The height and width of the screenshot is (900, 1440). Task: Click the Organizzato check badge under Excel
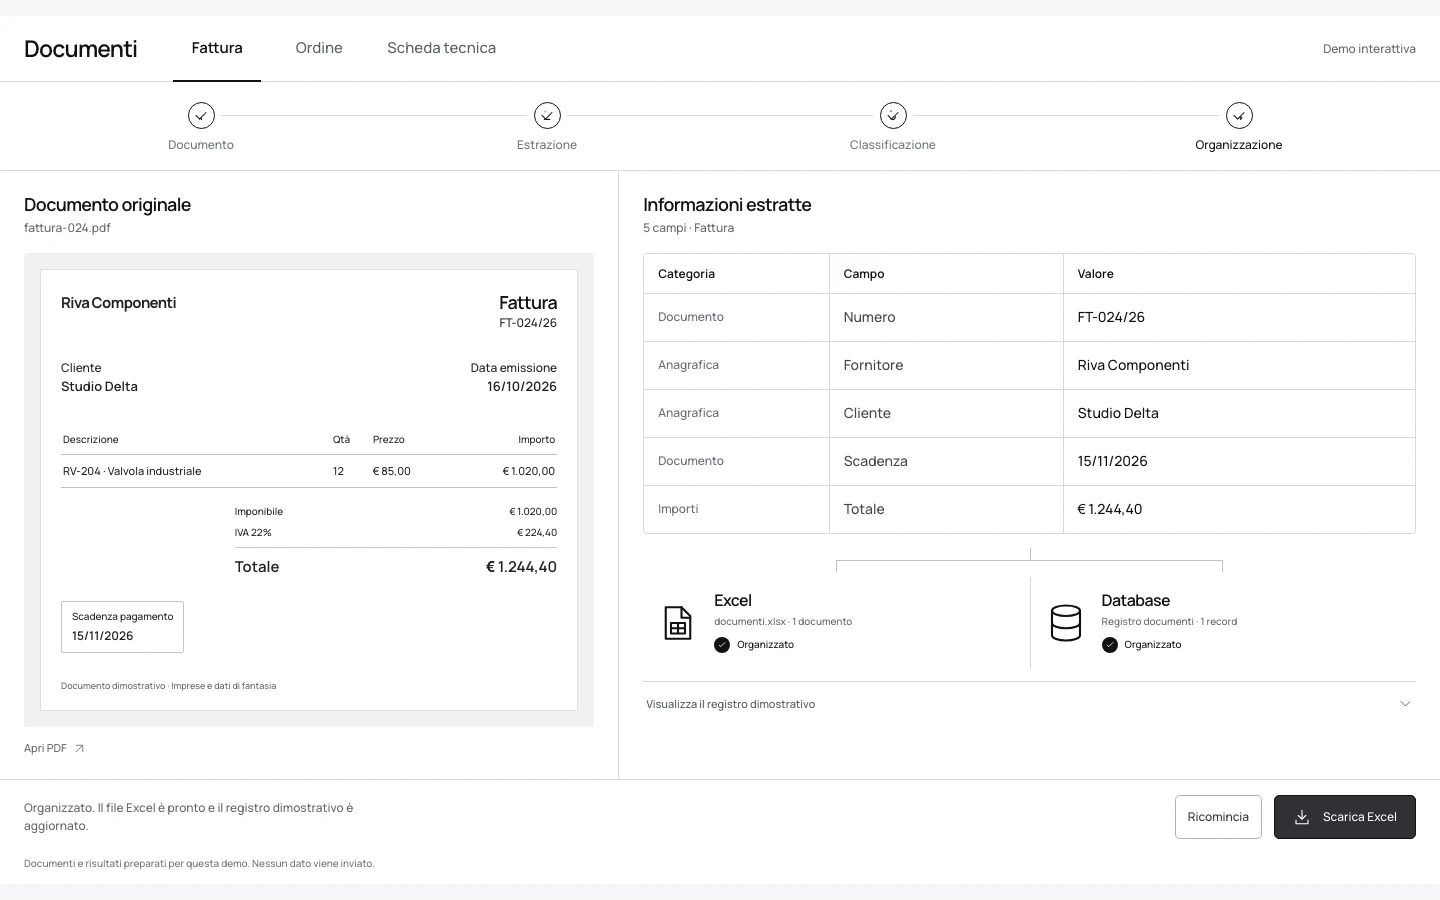(722, 645)
